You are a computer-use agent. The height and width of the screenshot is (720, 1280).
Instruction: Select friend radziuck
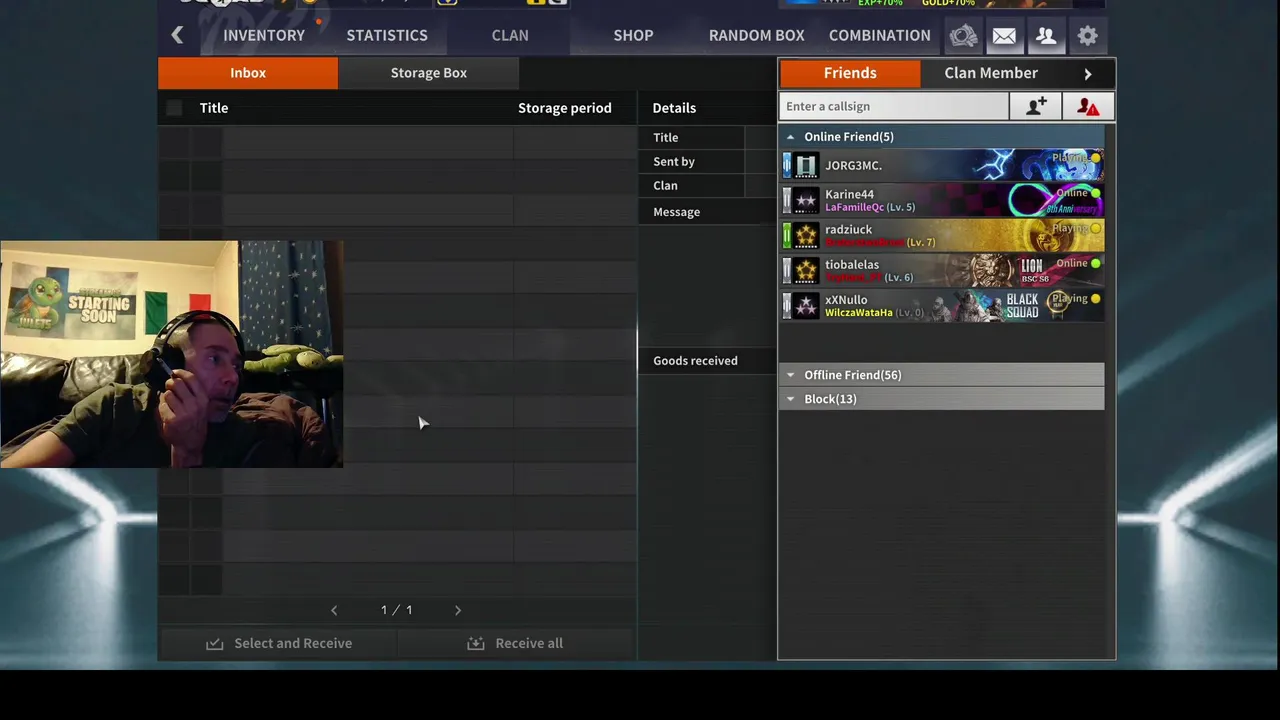click(x=942, y=236)
